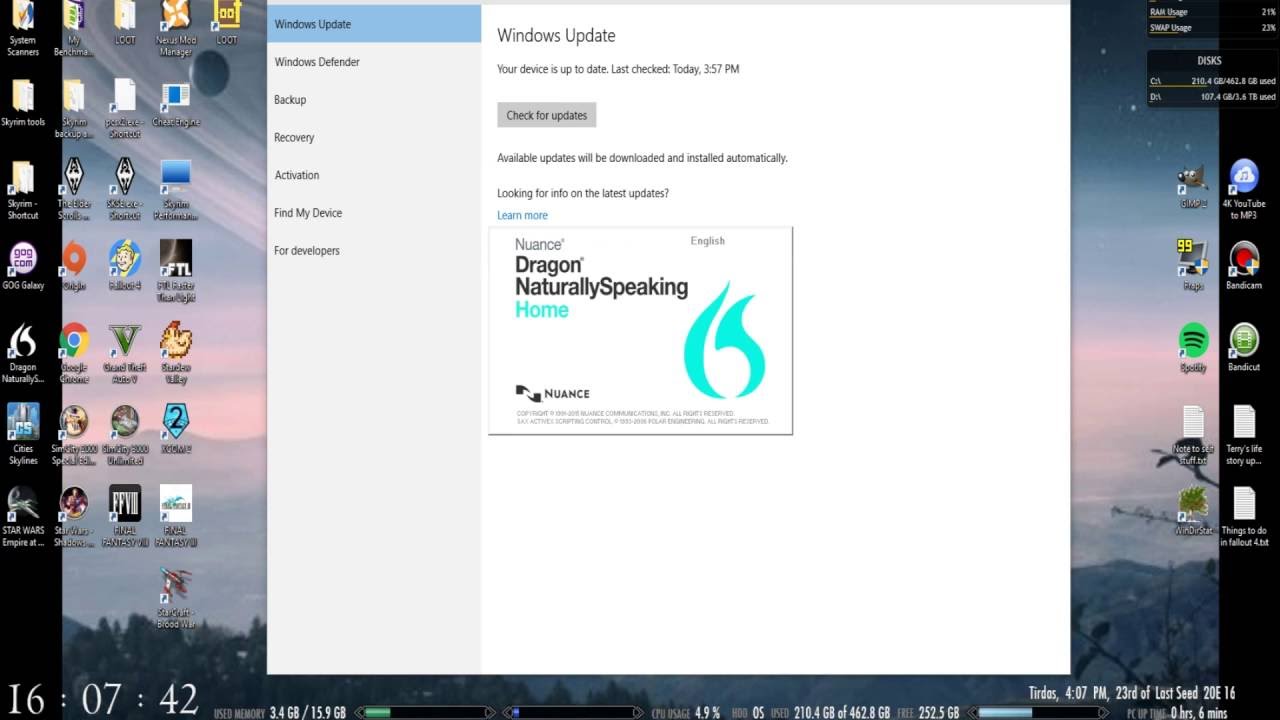Click the Check for updates button
The image size is (1280, 720).
(547, 115)
